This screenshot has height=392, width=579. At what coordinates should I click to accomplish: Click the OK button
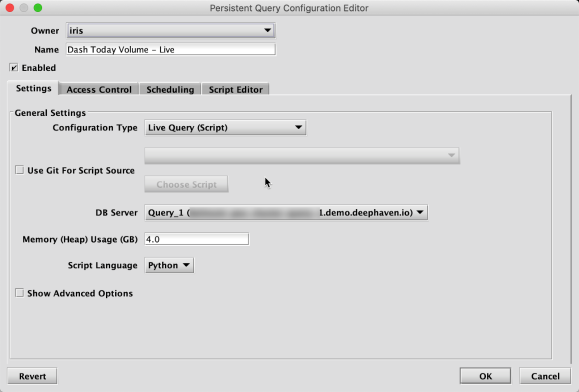pyautogui.click(x=485, y=376)
